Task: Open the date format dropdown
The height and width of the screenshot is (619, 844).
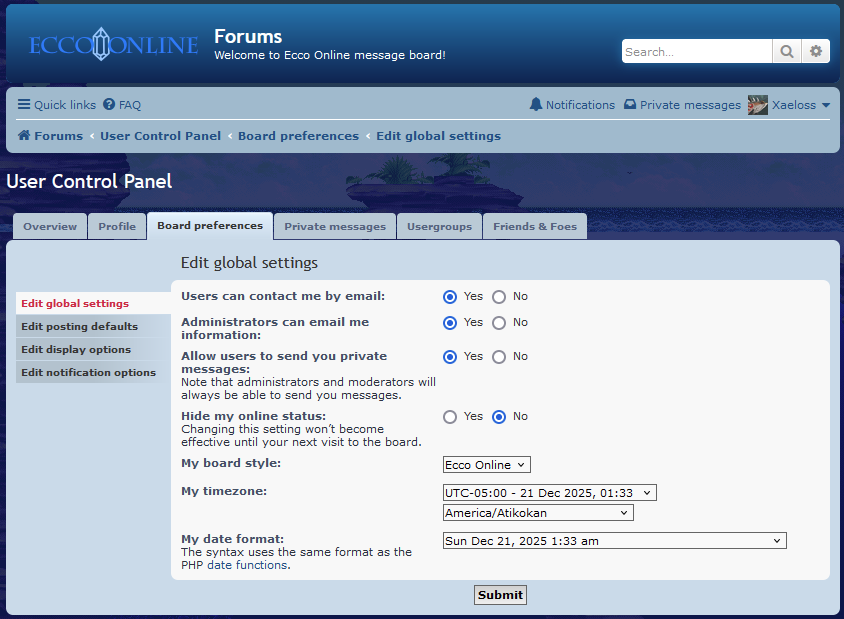Action: coord(614,541)
